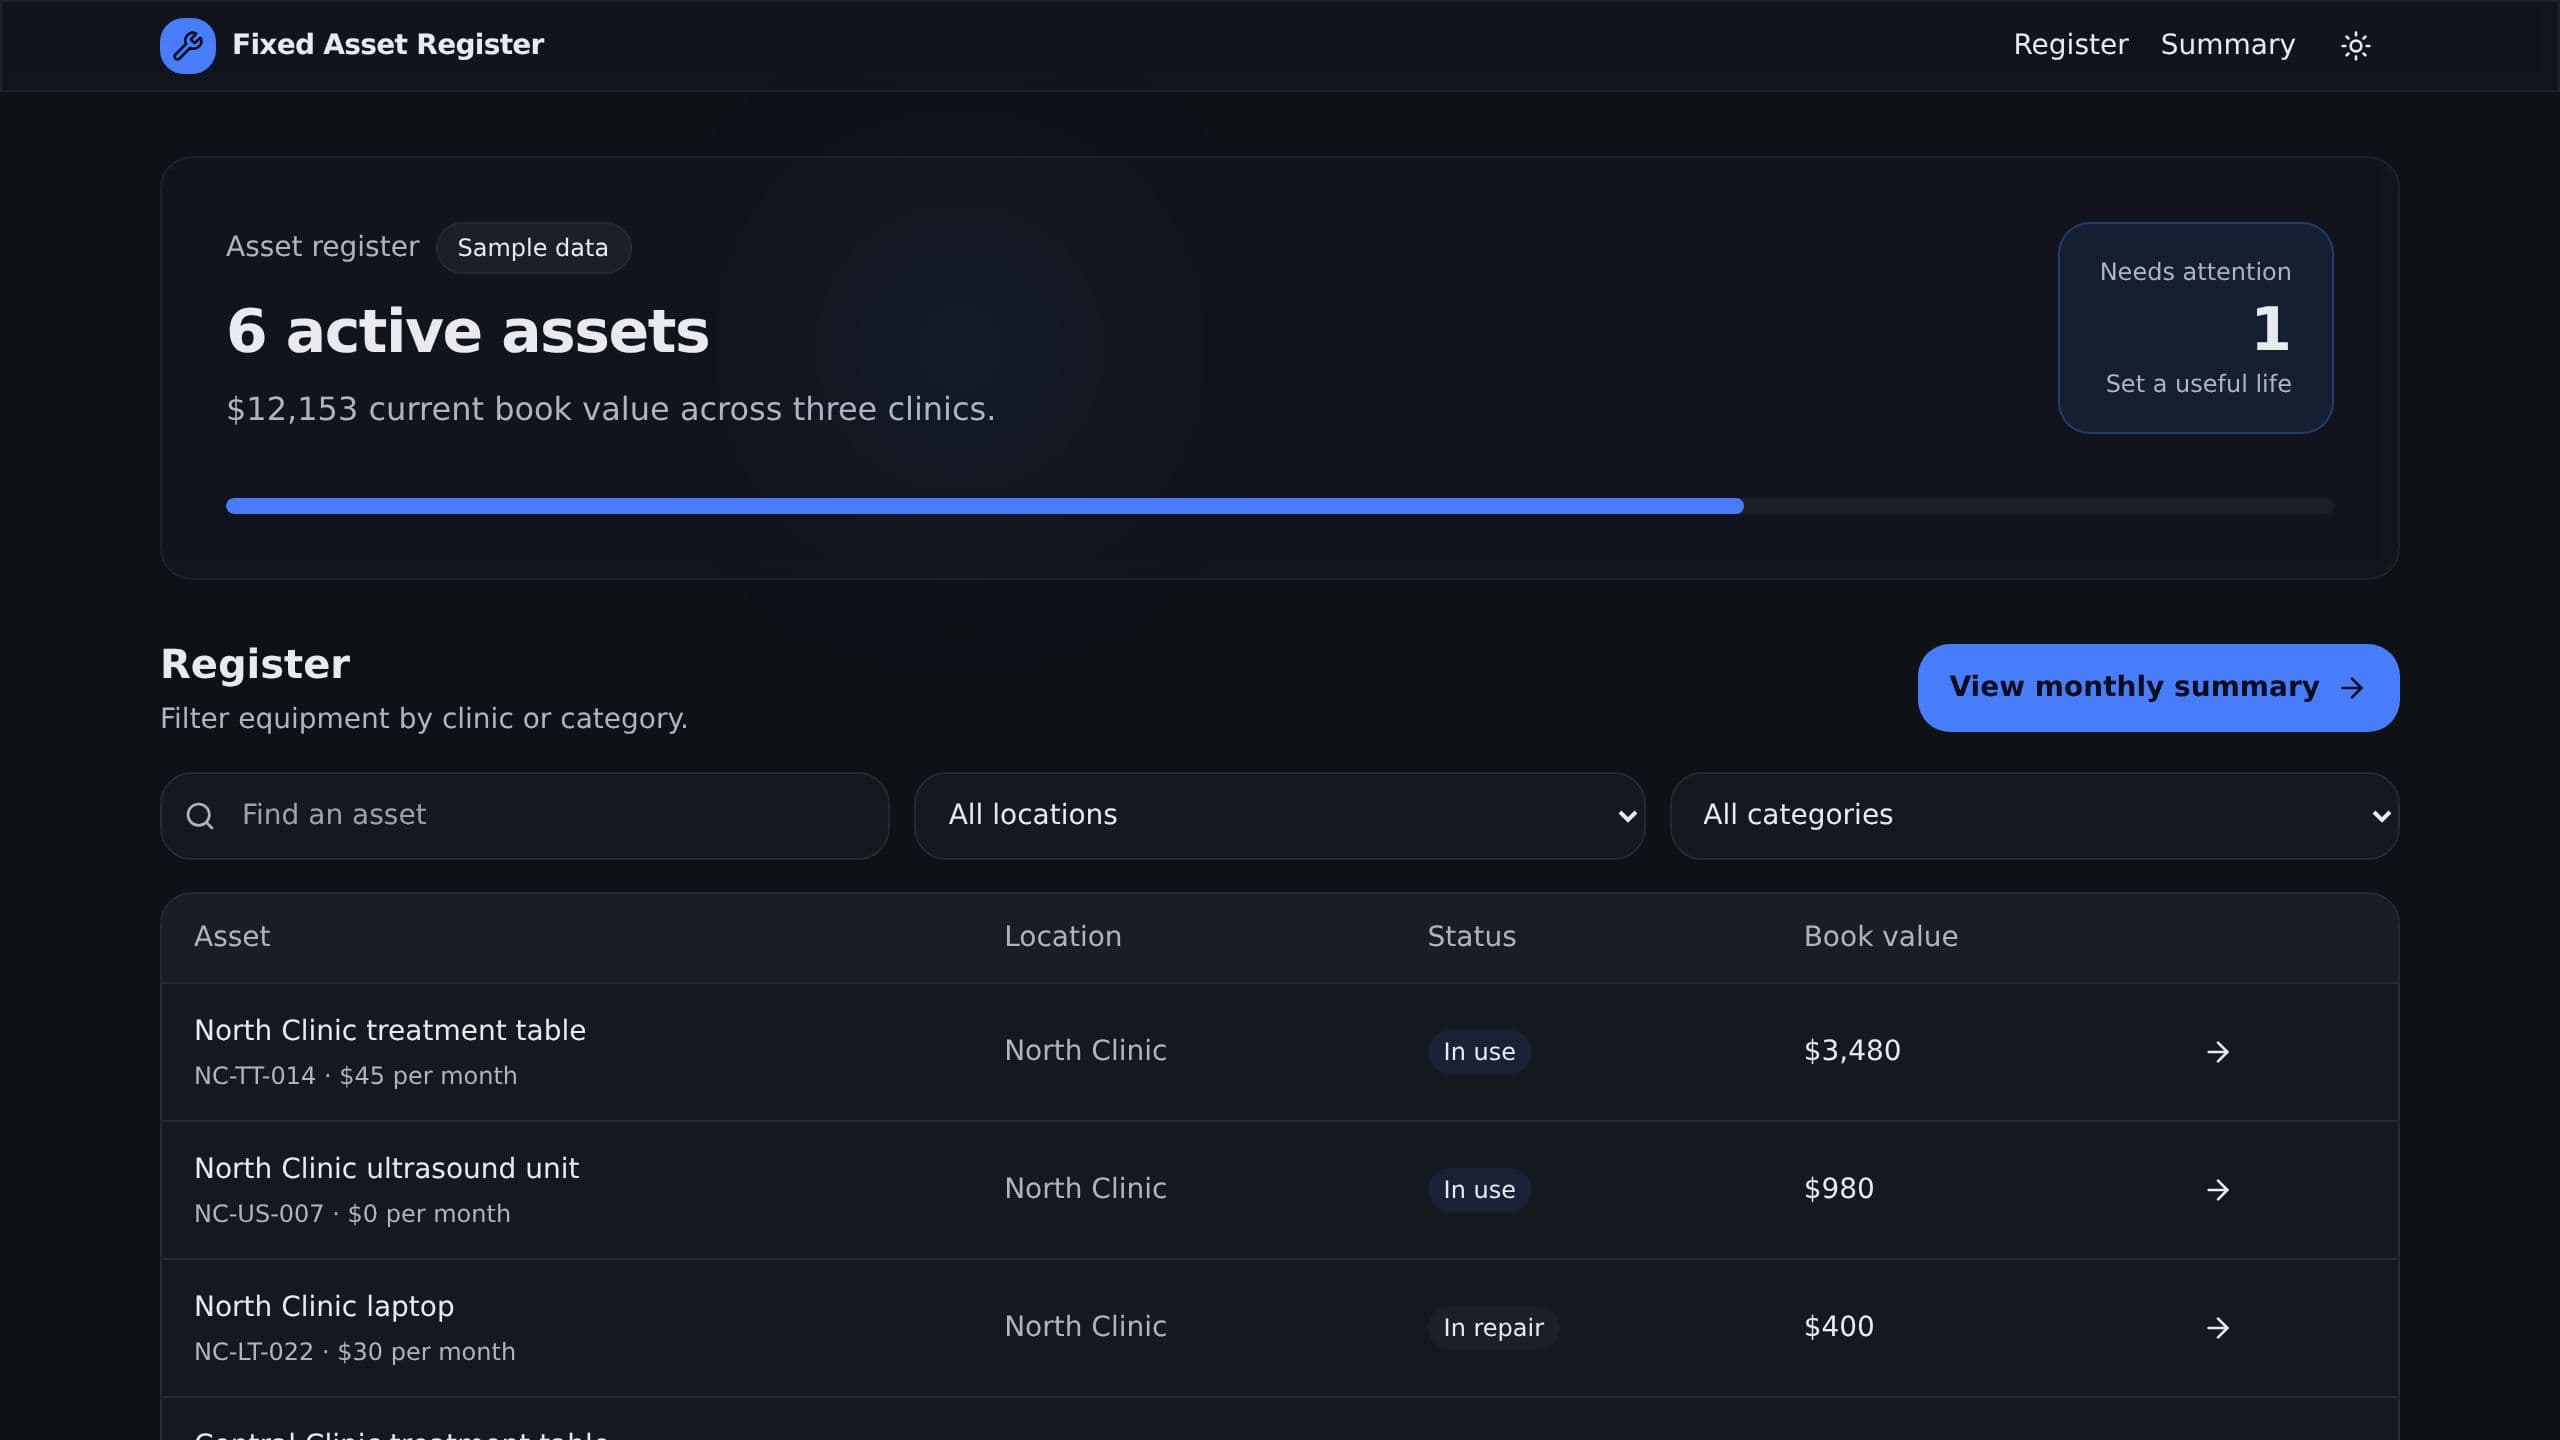This screenshot has width=2560, height=1440.
Task: Click the 6 active assets heading
Action: (468, 331)
